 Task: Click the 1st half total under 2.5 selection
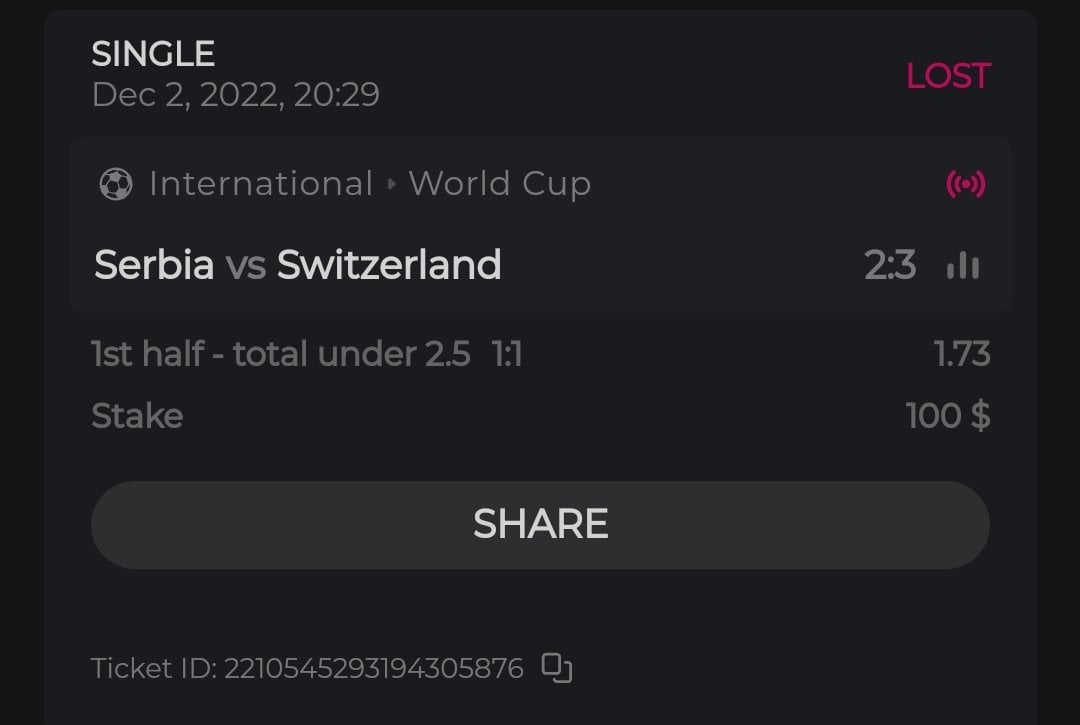tap(281, 354)
